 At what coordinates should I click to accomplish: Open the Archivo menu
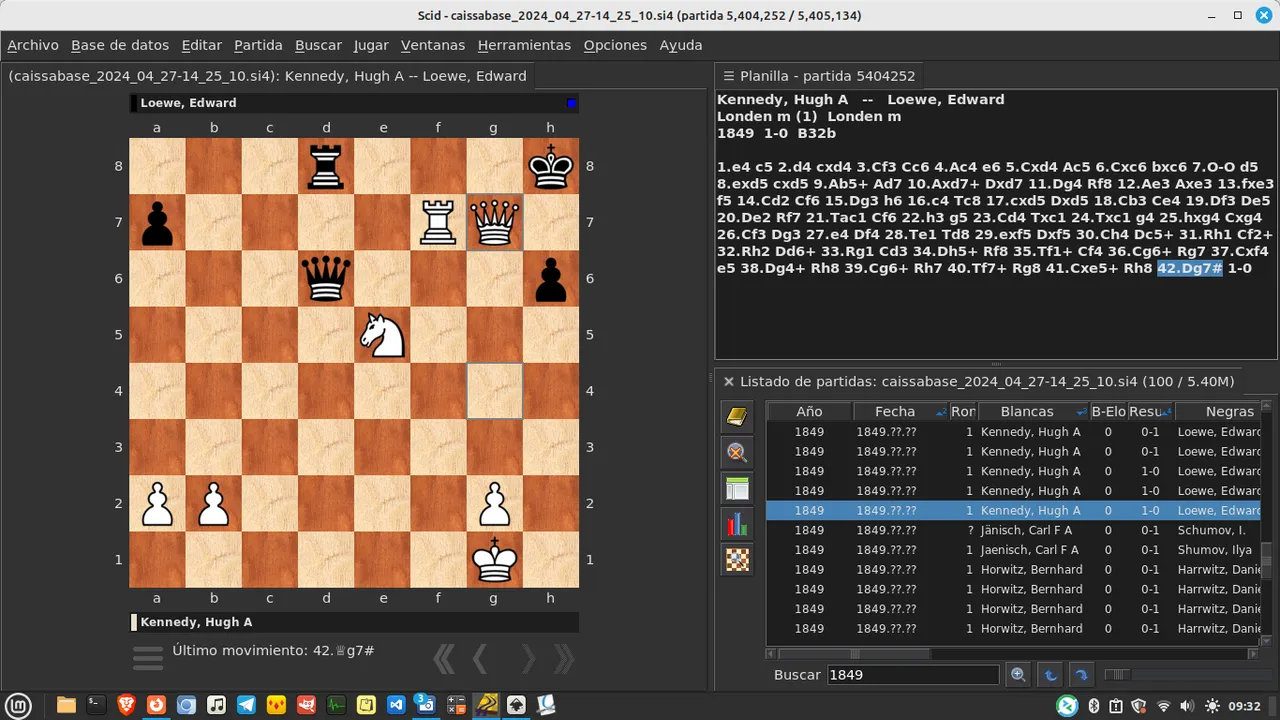pyautogui.click(x=33, y=45)
